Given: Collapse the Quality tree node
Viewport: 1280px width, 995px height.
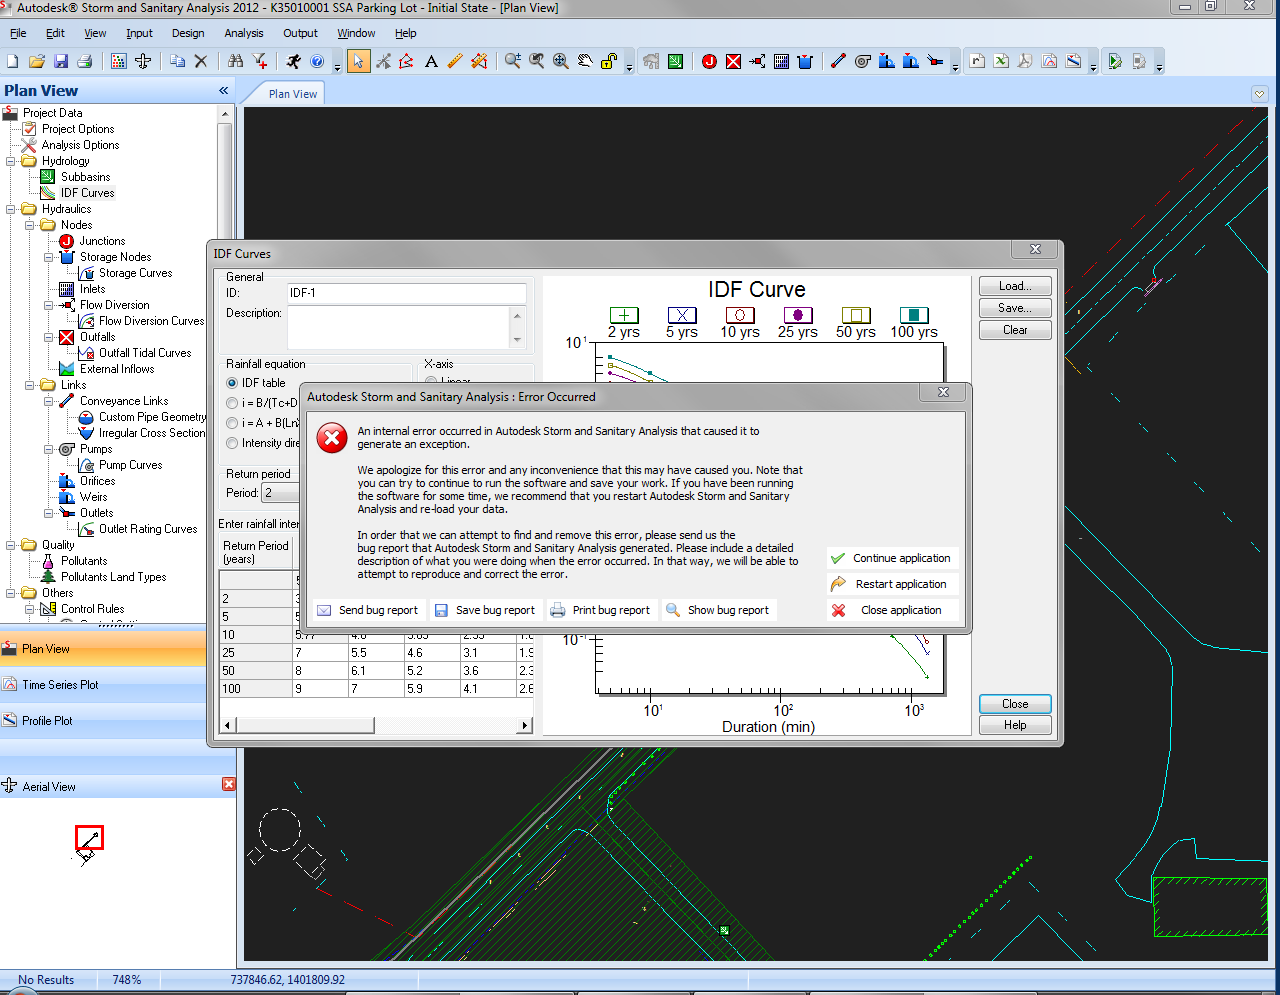Looking at the screenshot, I should (11, 545).
